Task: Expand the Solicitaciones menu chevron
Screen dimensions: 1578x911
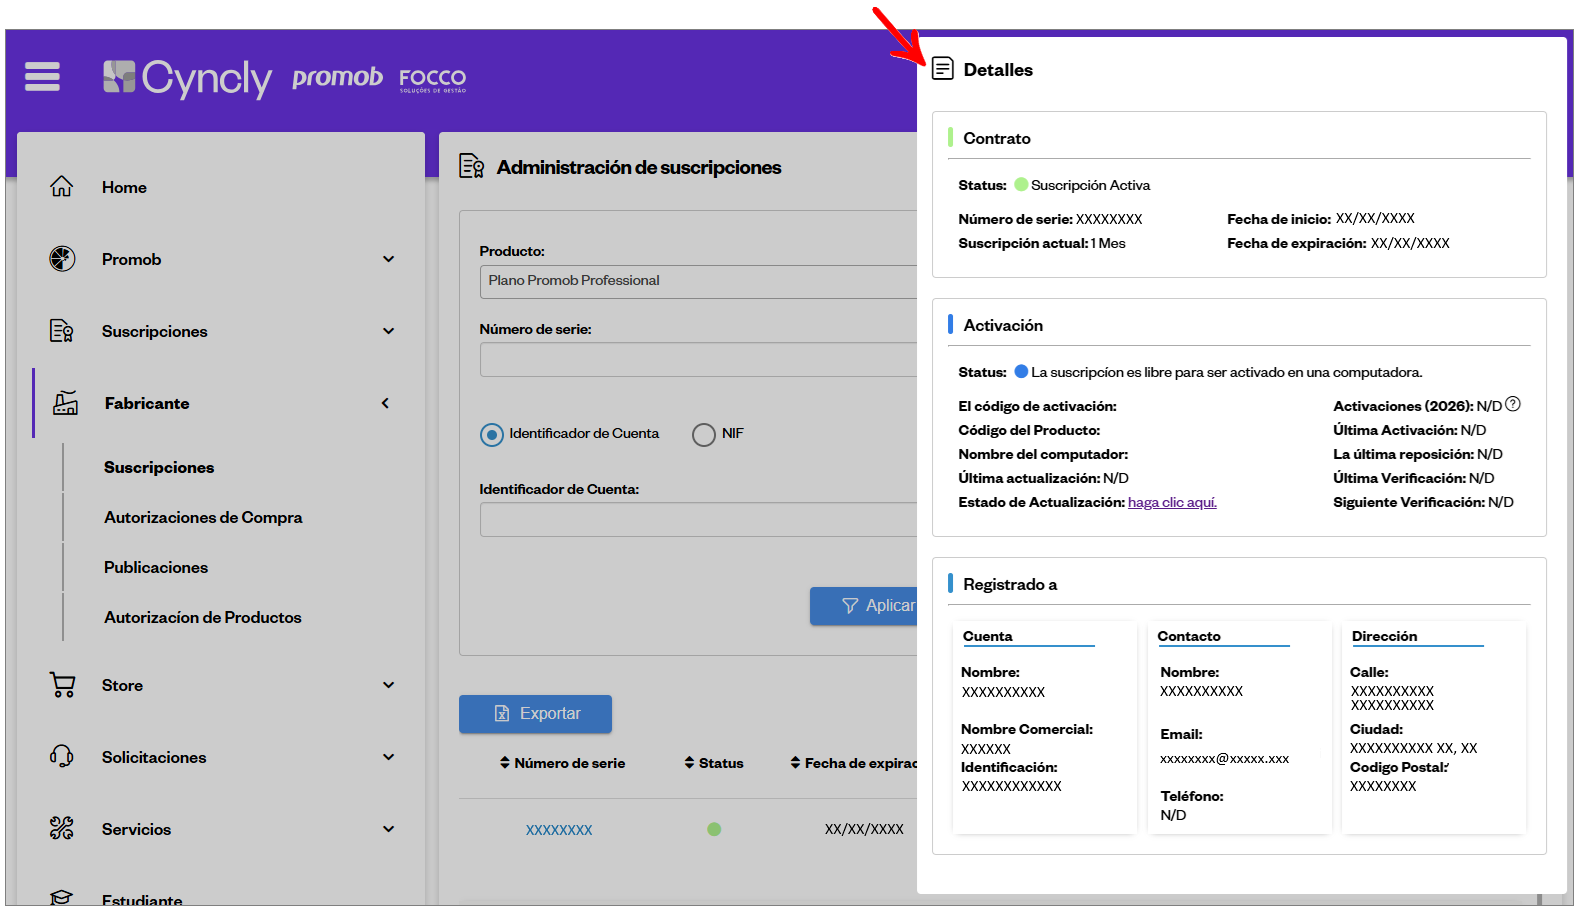Action: (x=388, y=757)
